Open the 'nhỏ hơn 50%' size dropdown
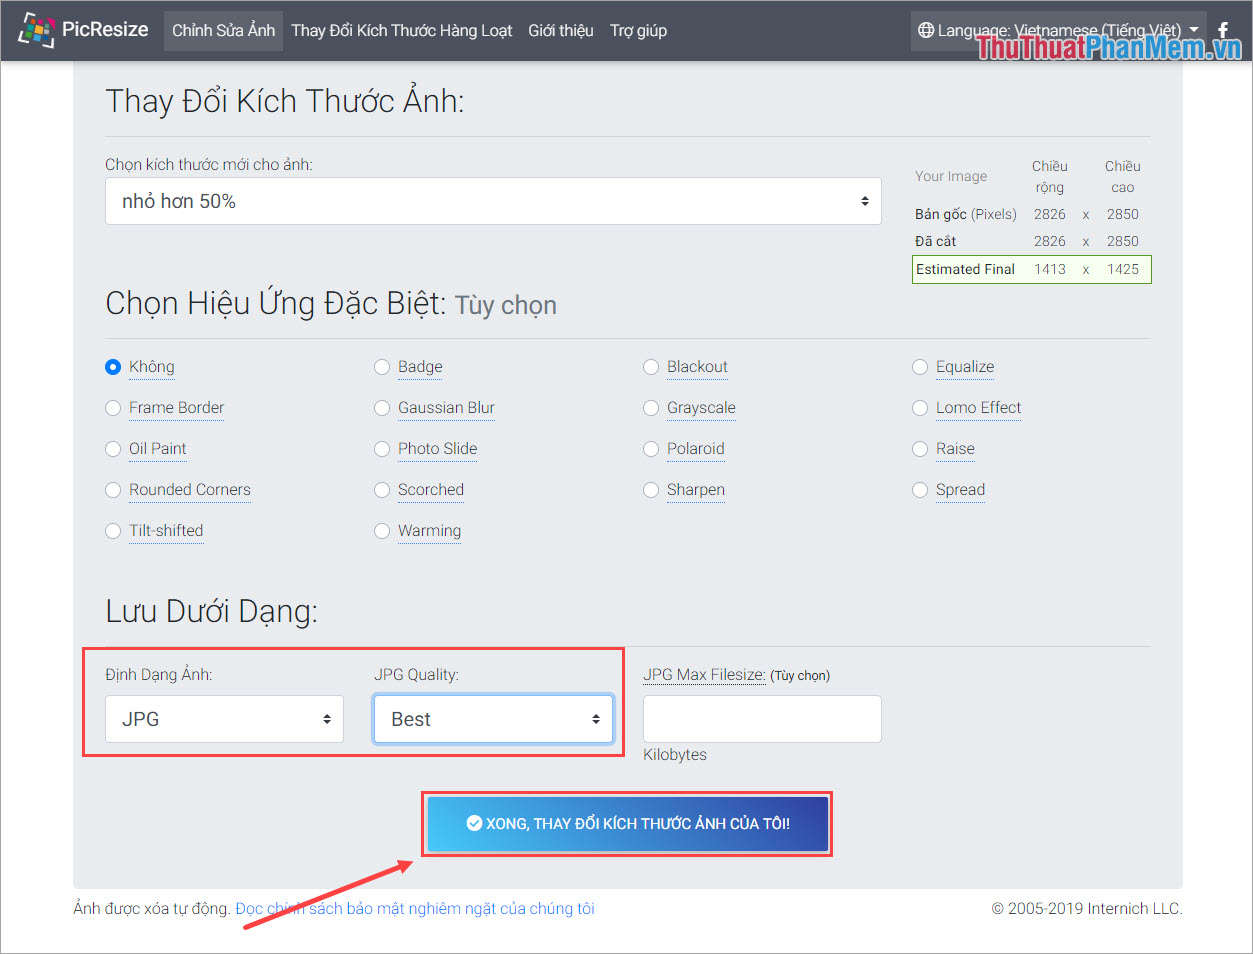This screenshot has height=954, width=1253. (x=493, y=201)
